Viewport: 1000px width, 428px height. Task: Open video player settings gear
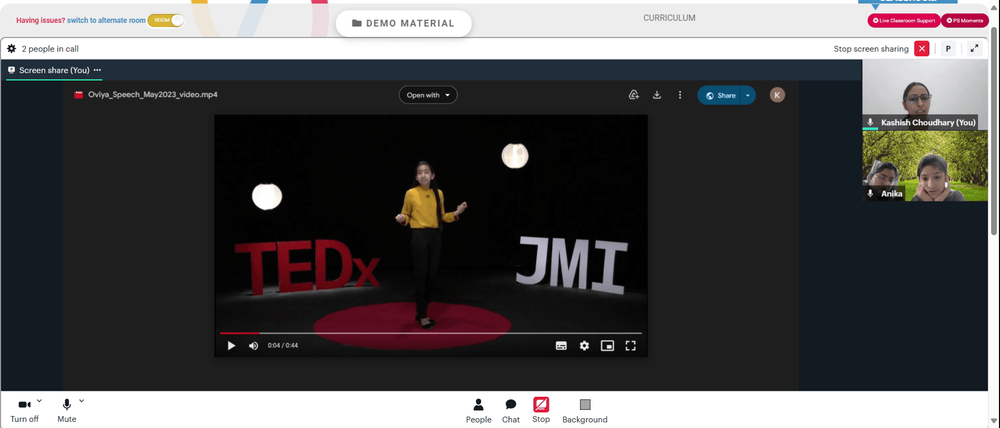(584, 346)
